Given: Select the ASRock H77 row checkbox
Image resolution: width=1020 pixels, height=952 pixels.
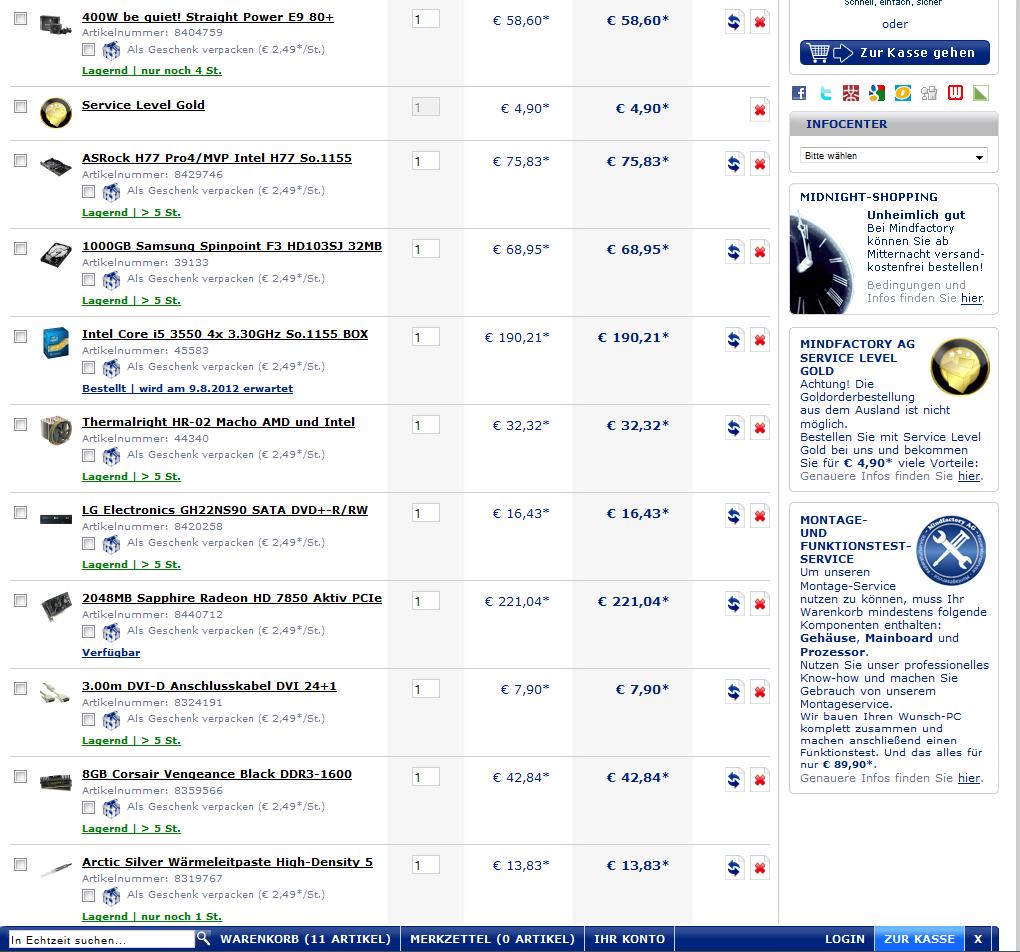Looking at the screenshot, I should point(21,160).
